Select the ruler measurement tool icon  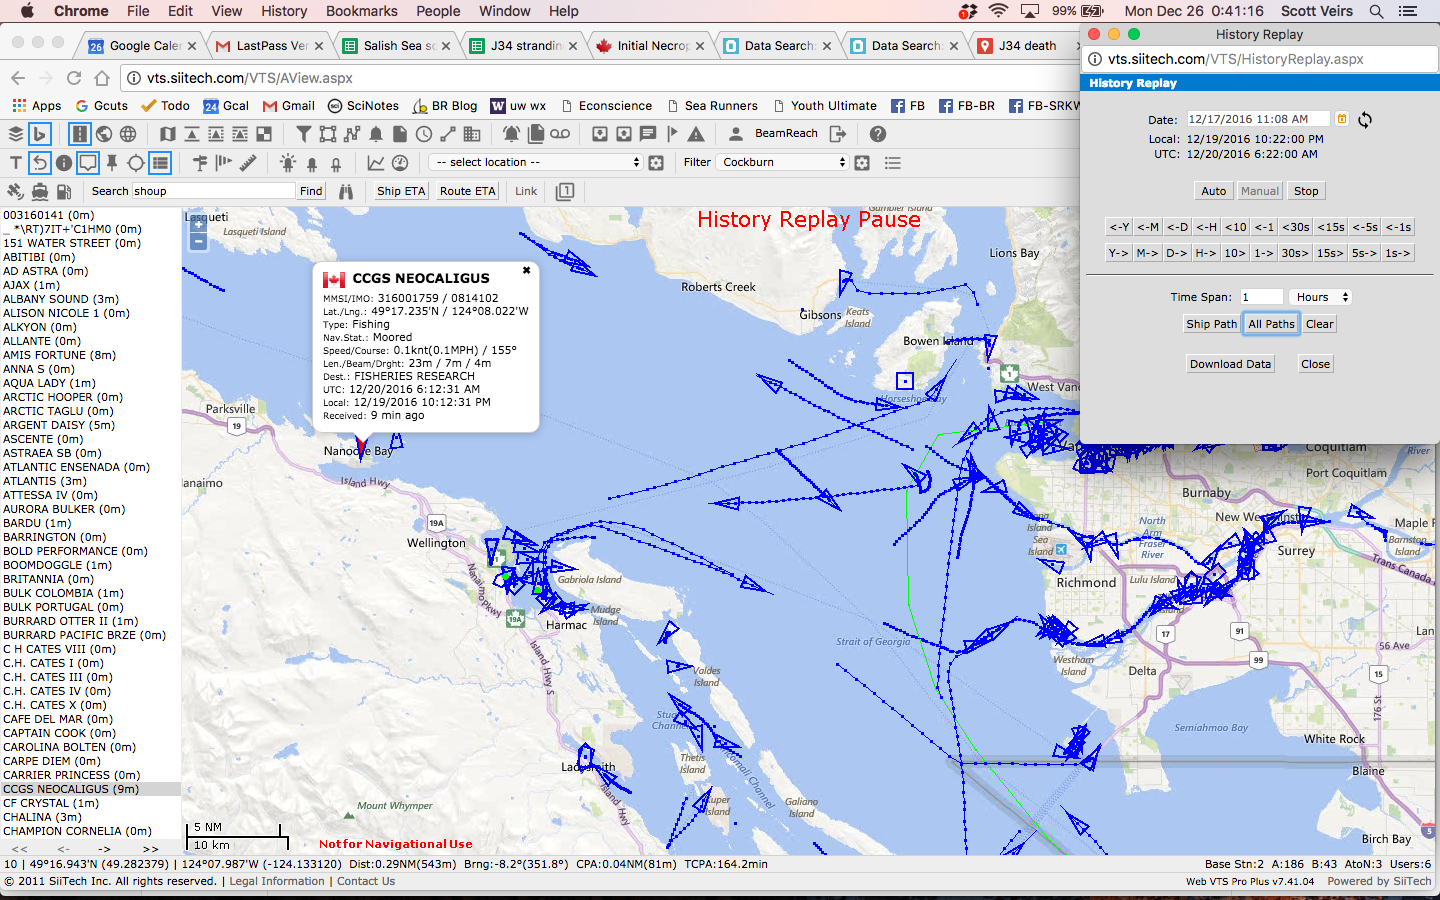248,162
